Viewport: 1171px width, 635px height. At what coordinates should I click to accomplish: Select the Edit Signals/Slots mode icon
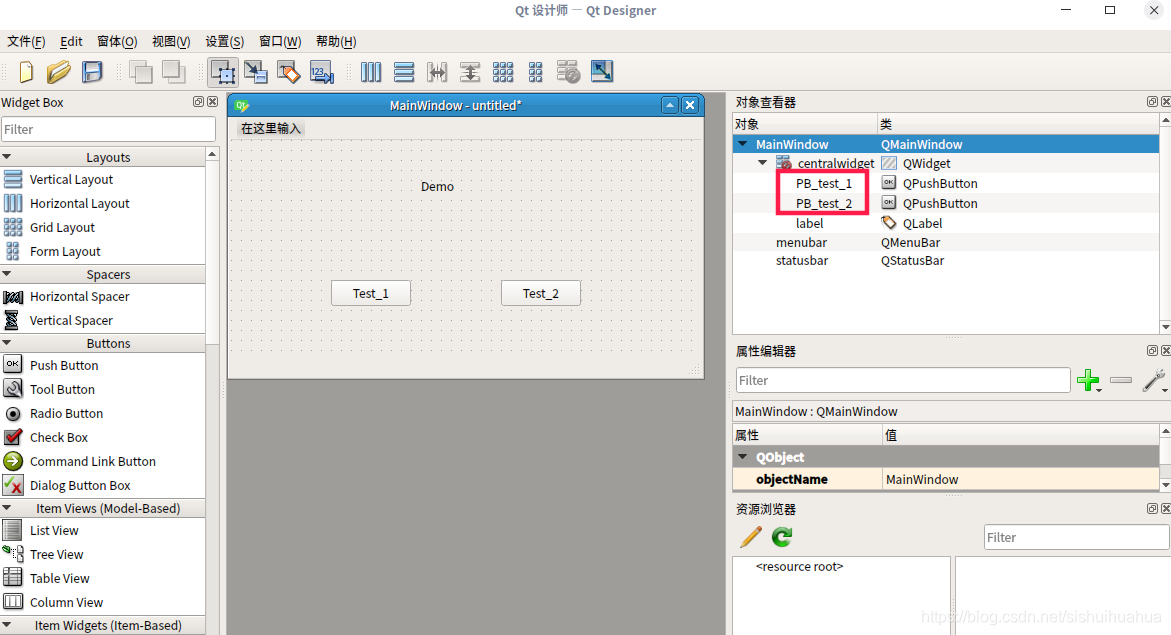(x=255, y=72)
